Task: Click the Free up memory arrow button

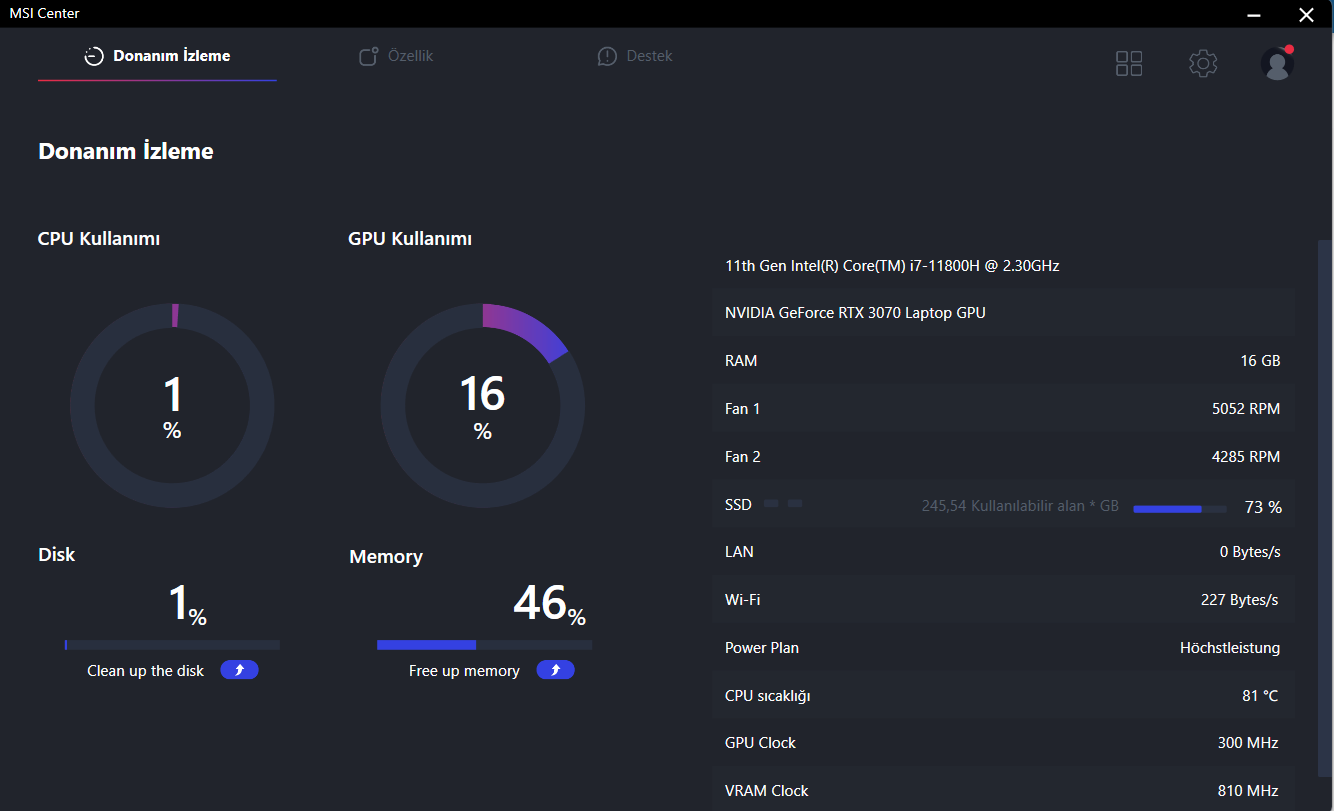Action: point(555,670)
